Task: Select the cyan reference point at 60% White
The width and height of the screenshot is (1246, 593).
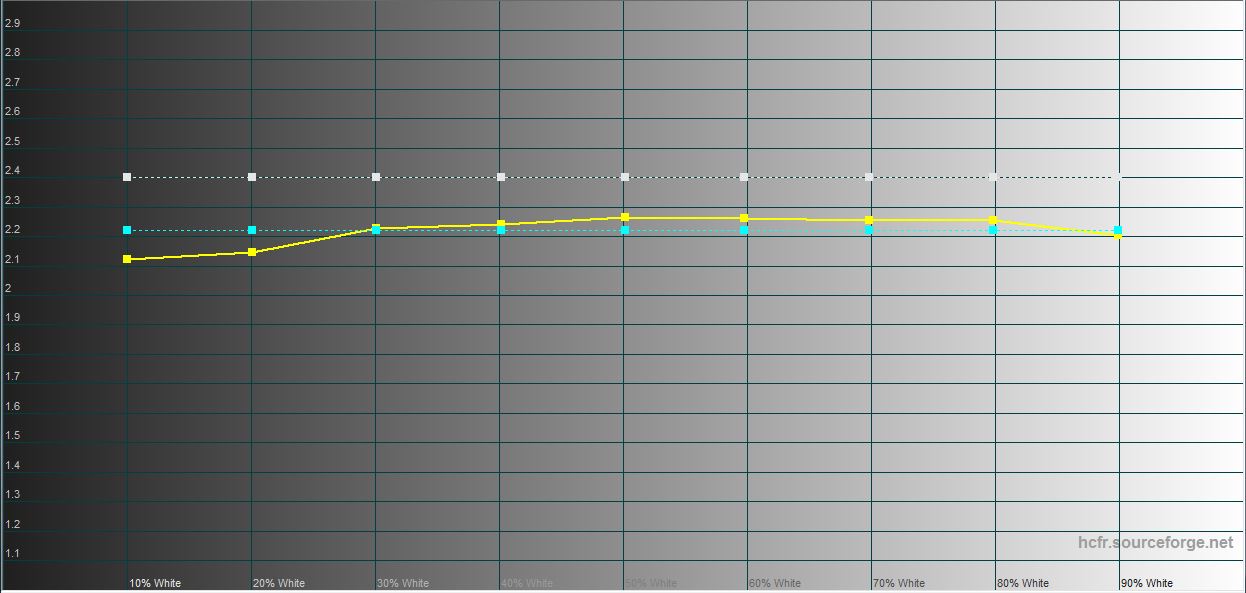Action: click(x=744, y=230)
